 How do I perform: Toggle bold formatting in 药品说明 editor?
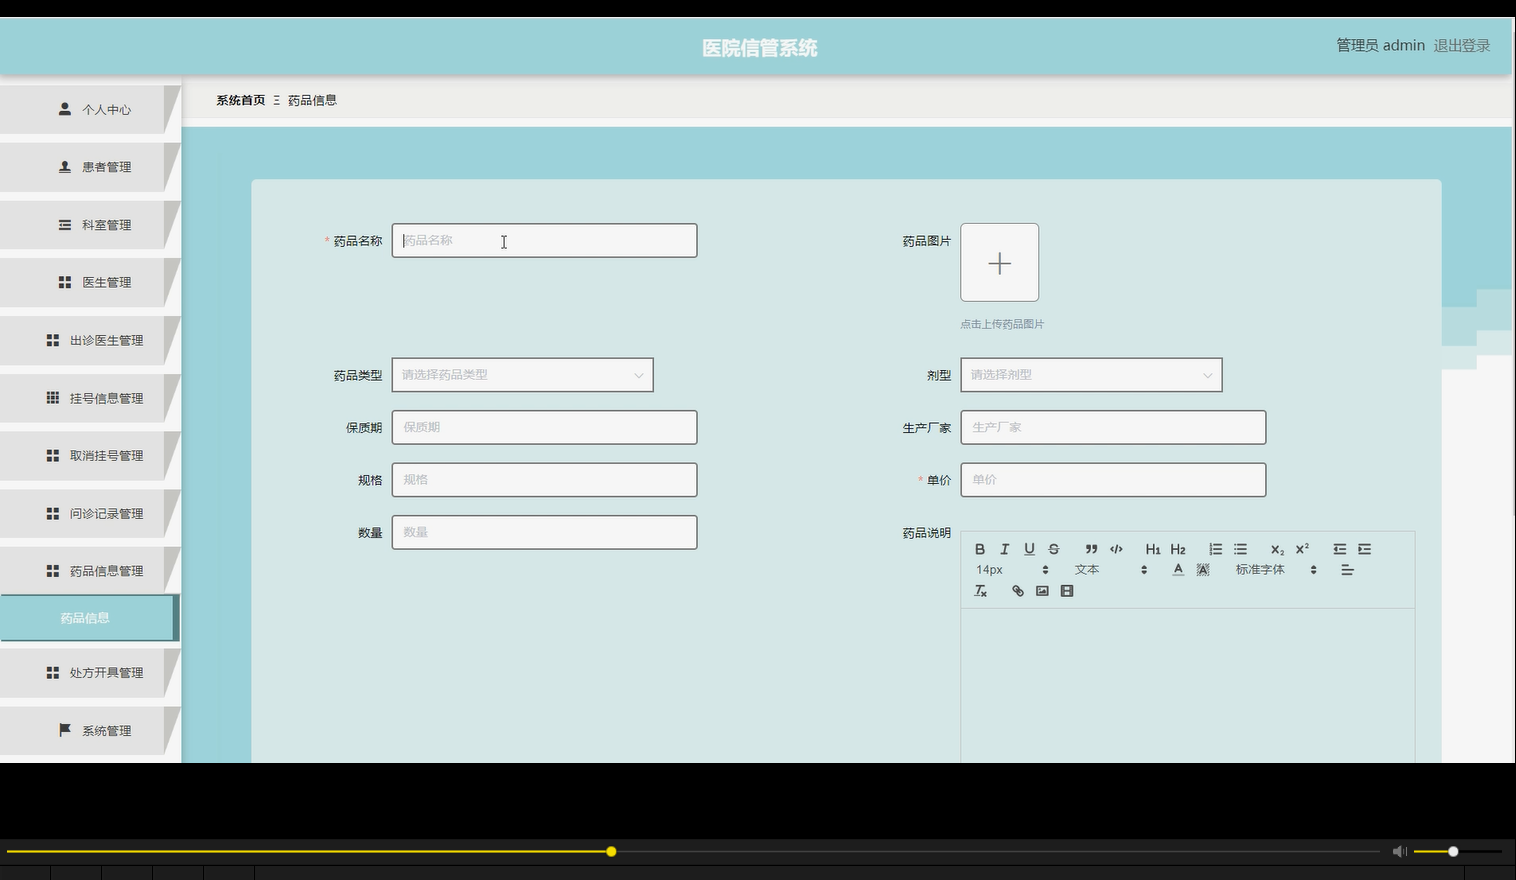980,549
